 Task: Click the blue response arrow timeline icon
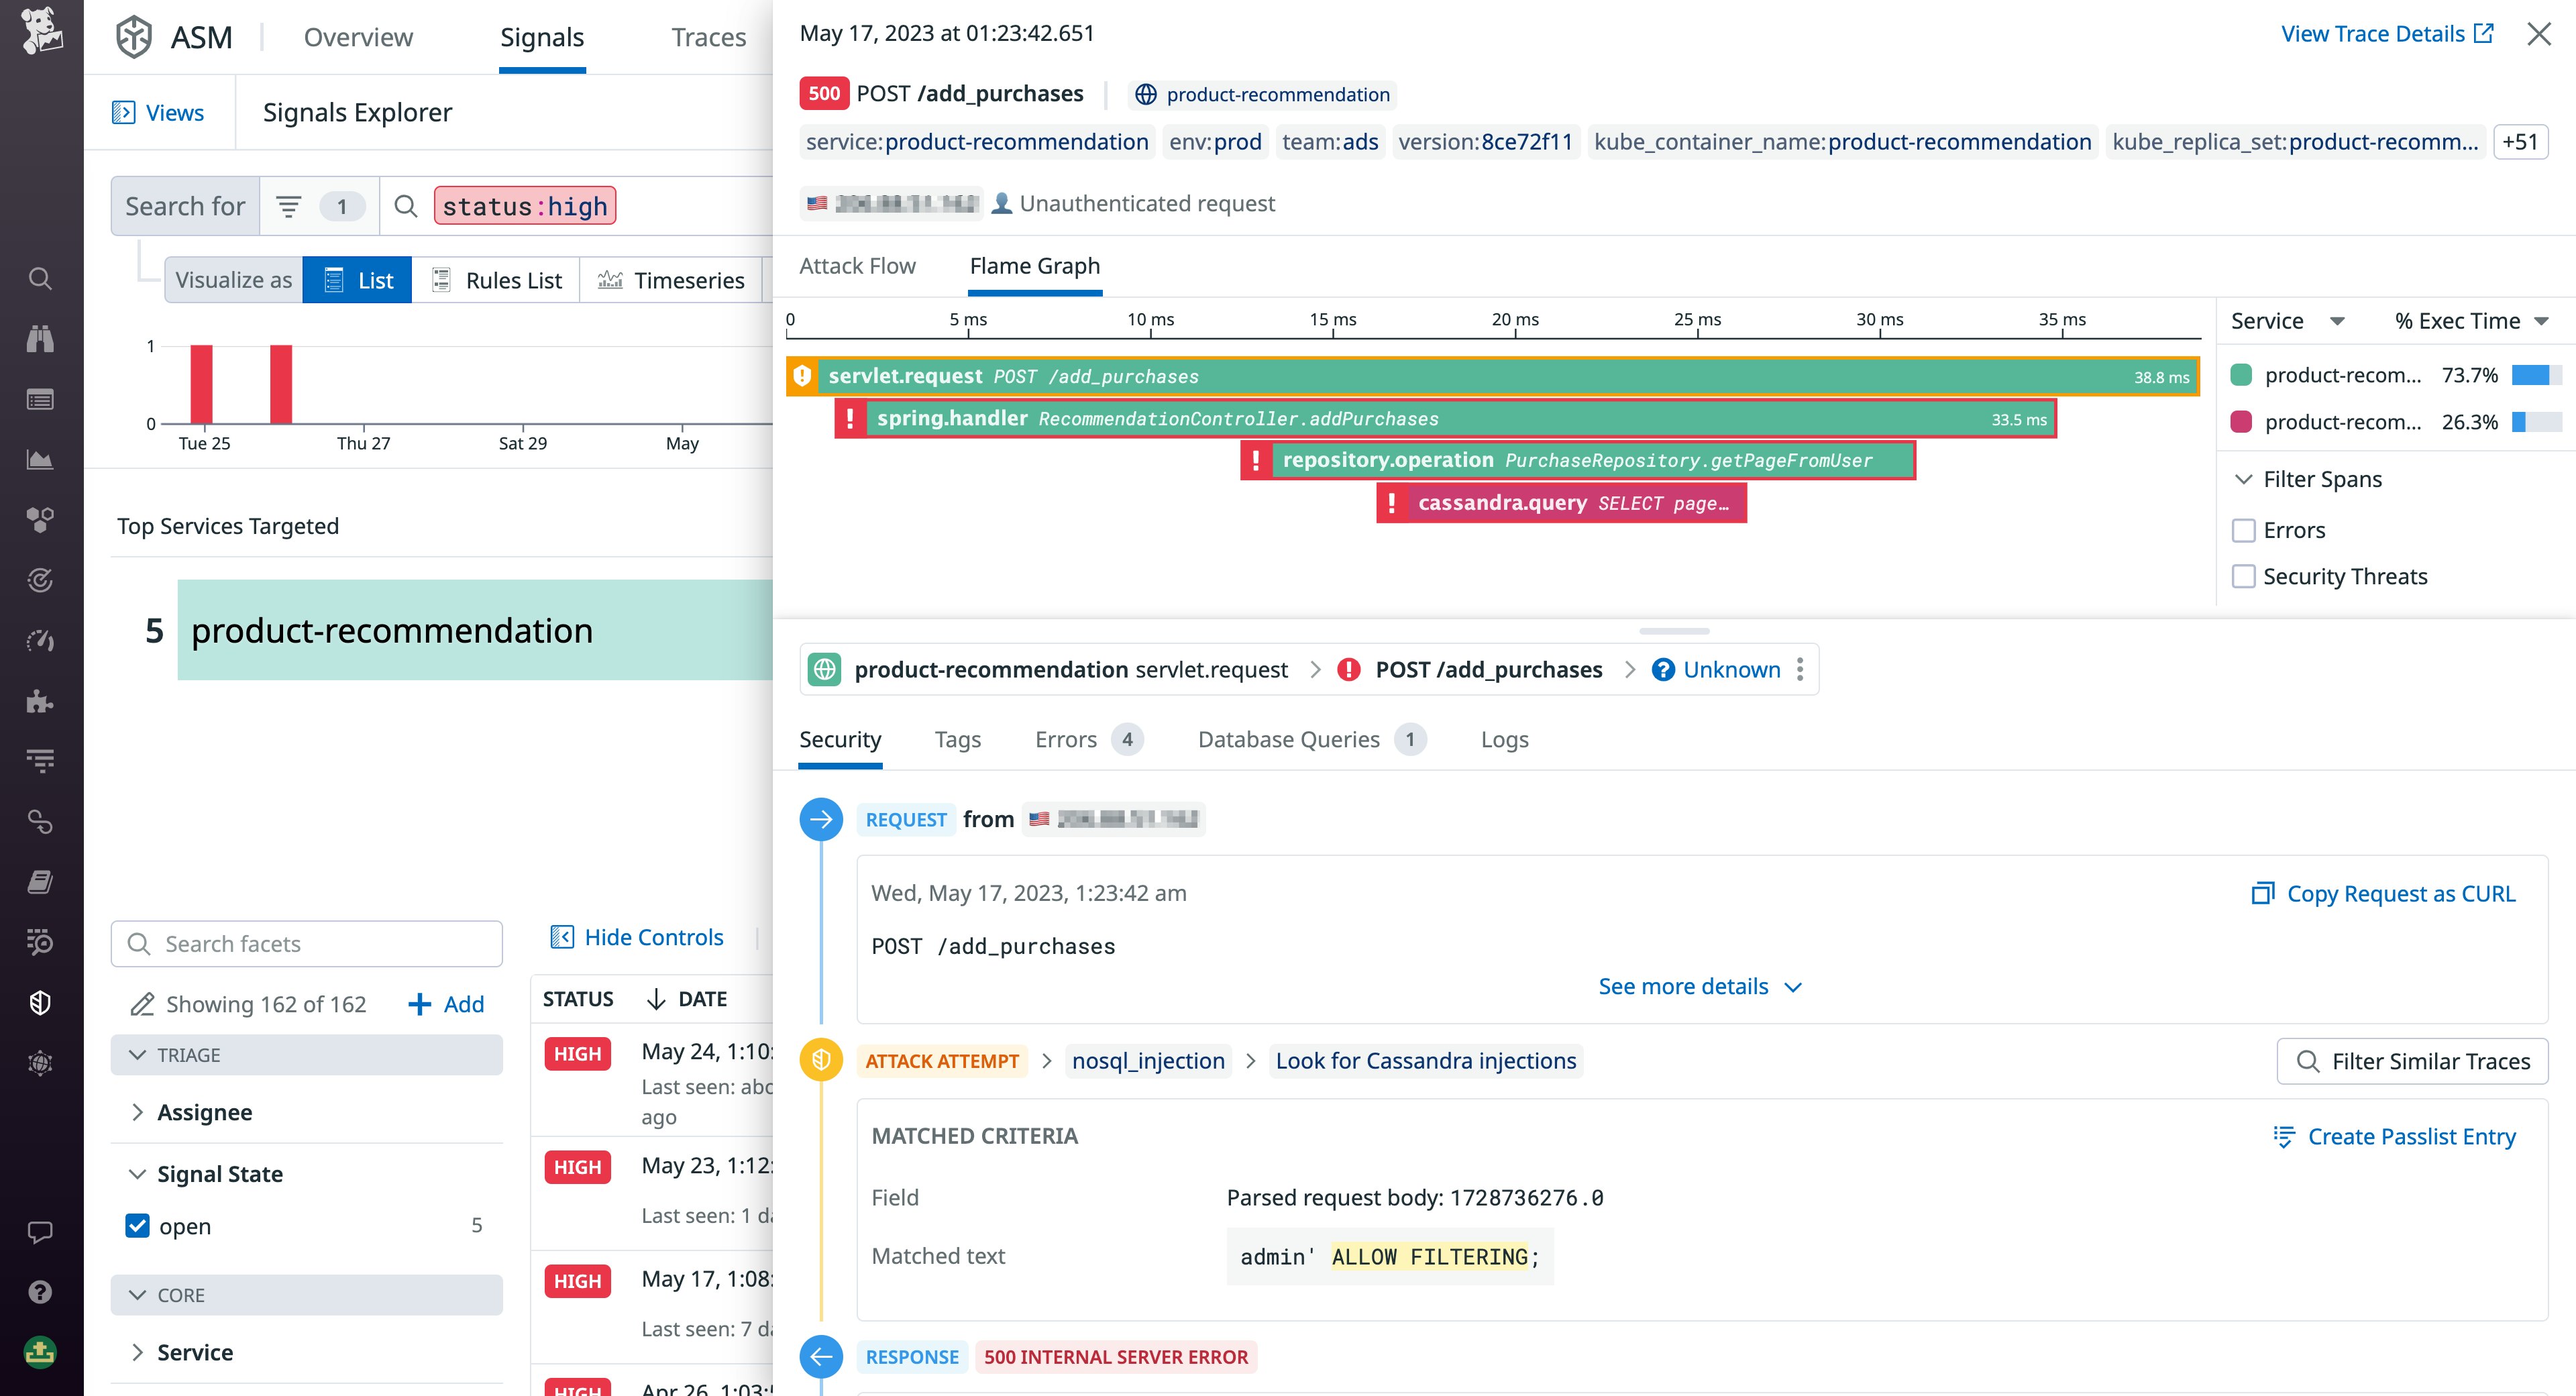(x=821, y=1357)
